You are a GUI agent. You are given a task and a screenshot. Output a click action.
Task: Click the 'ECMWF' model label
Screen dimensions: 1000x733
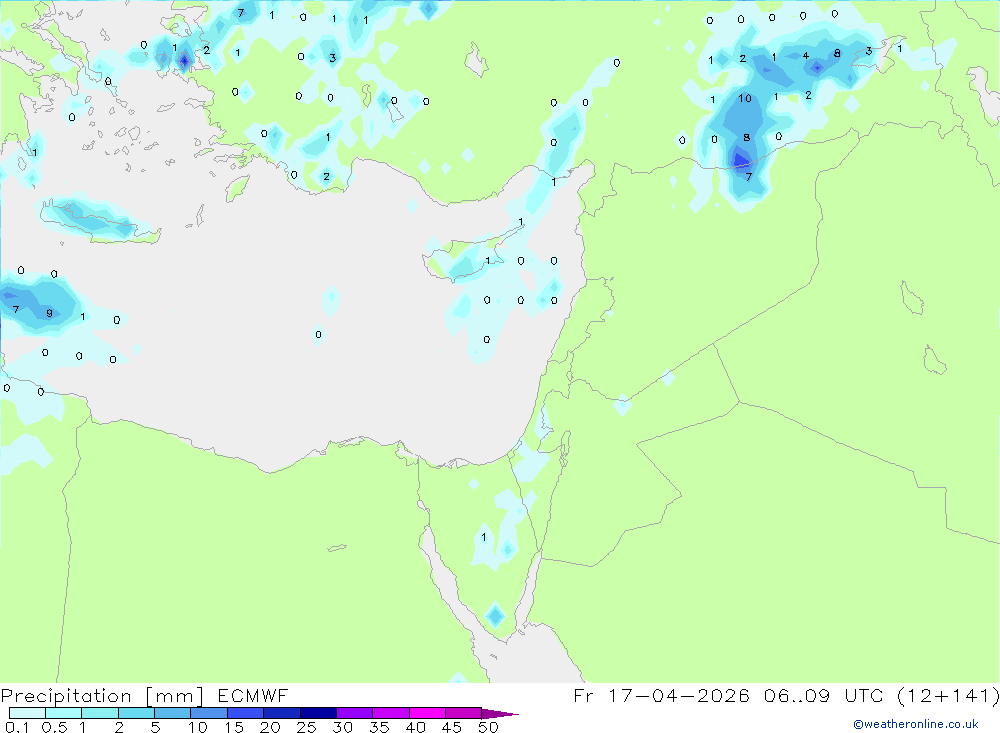pos(253,695)
